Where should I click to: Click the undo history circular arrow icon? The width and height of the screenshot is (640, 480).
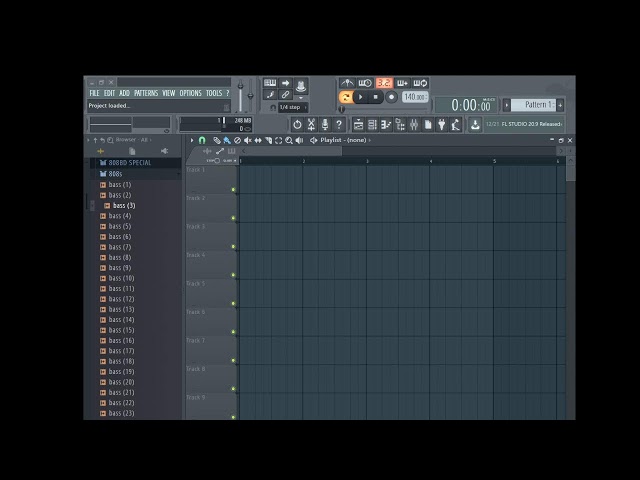(297, 124)
